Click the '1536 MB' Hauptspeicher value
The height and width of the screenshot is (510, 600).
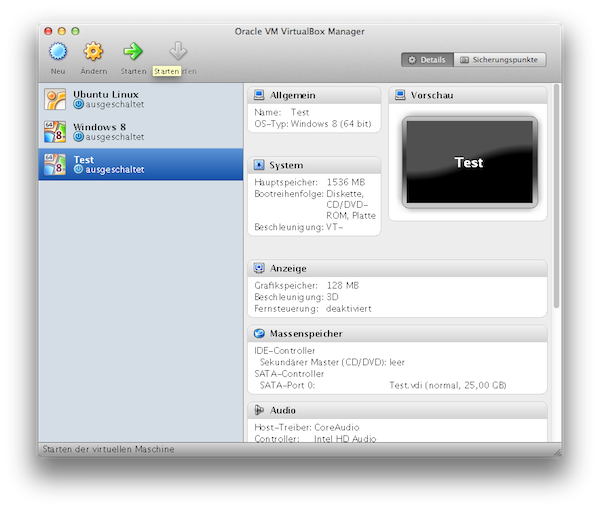click(346, 182)
